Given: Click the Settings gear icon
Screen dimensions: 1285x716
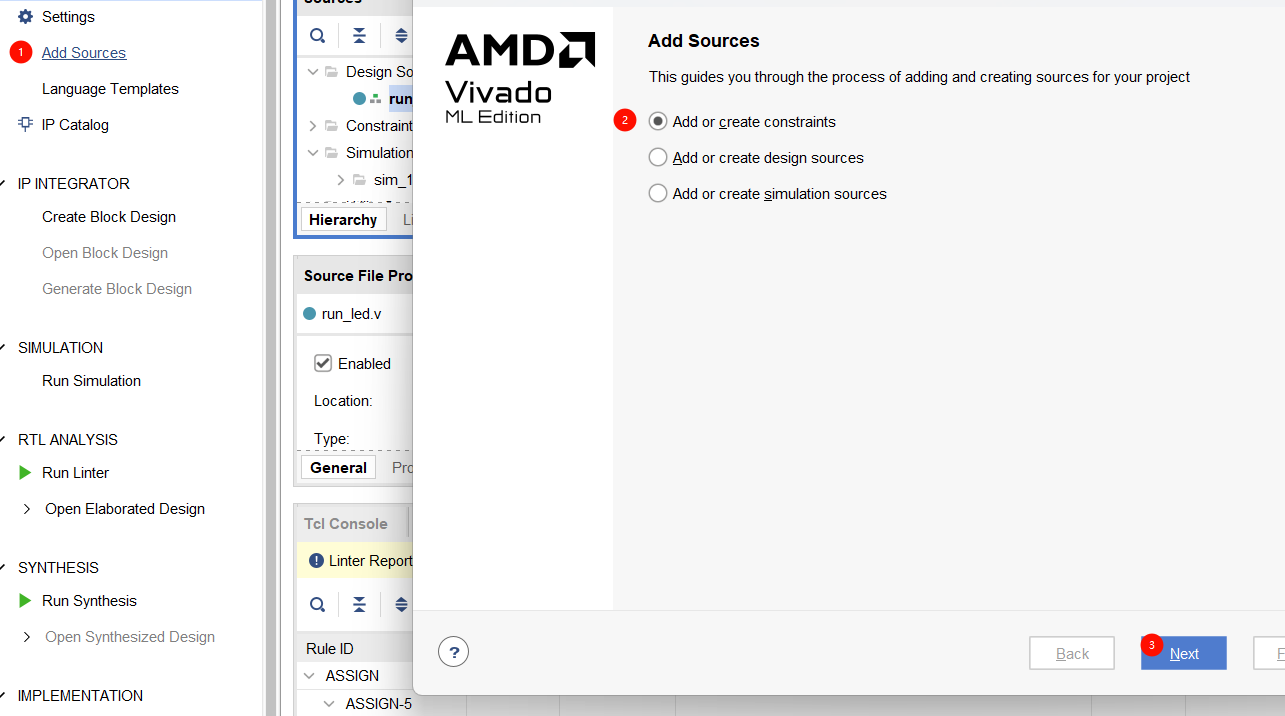Looking at the screenshot, I should (26, 17).
